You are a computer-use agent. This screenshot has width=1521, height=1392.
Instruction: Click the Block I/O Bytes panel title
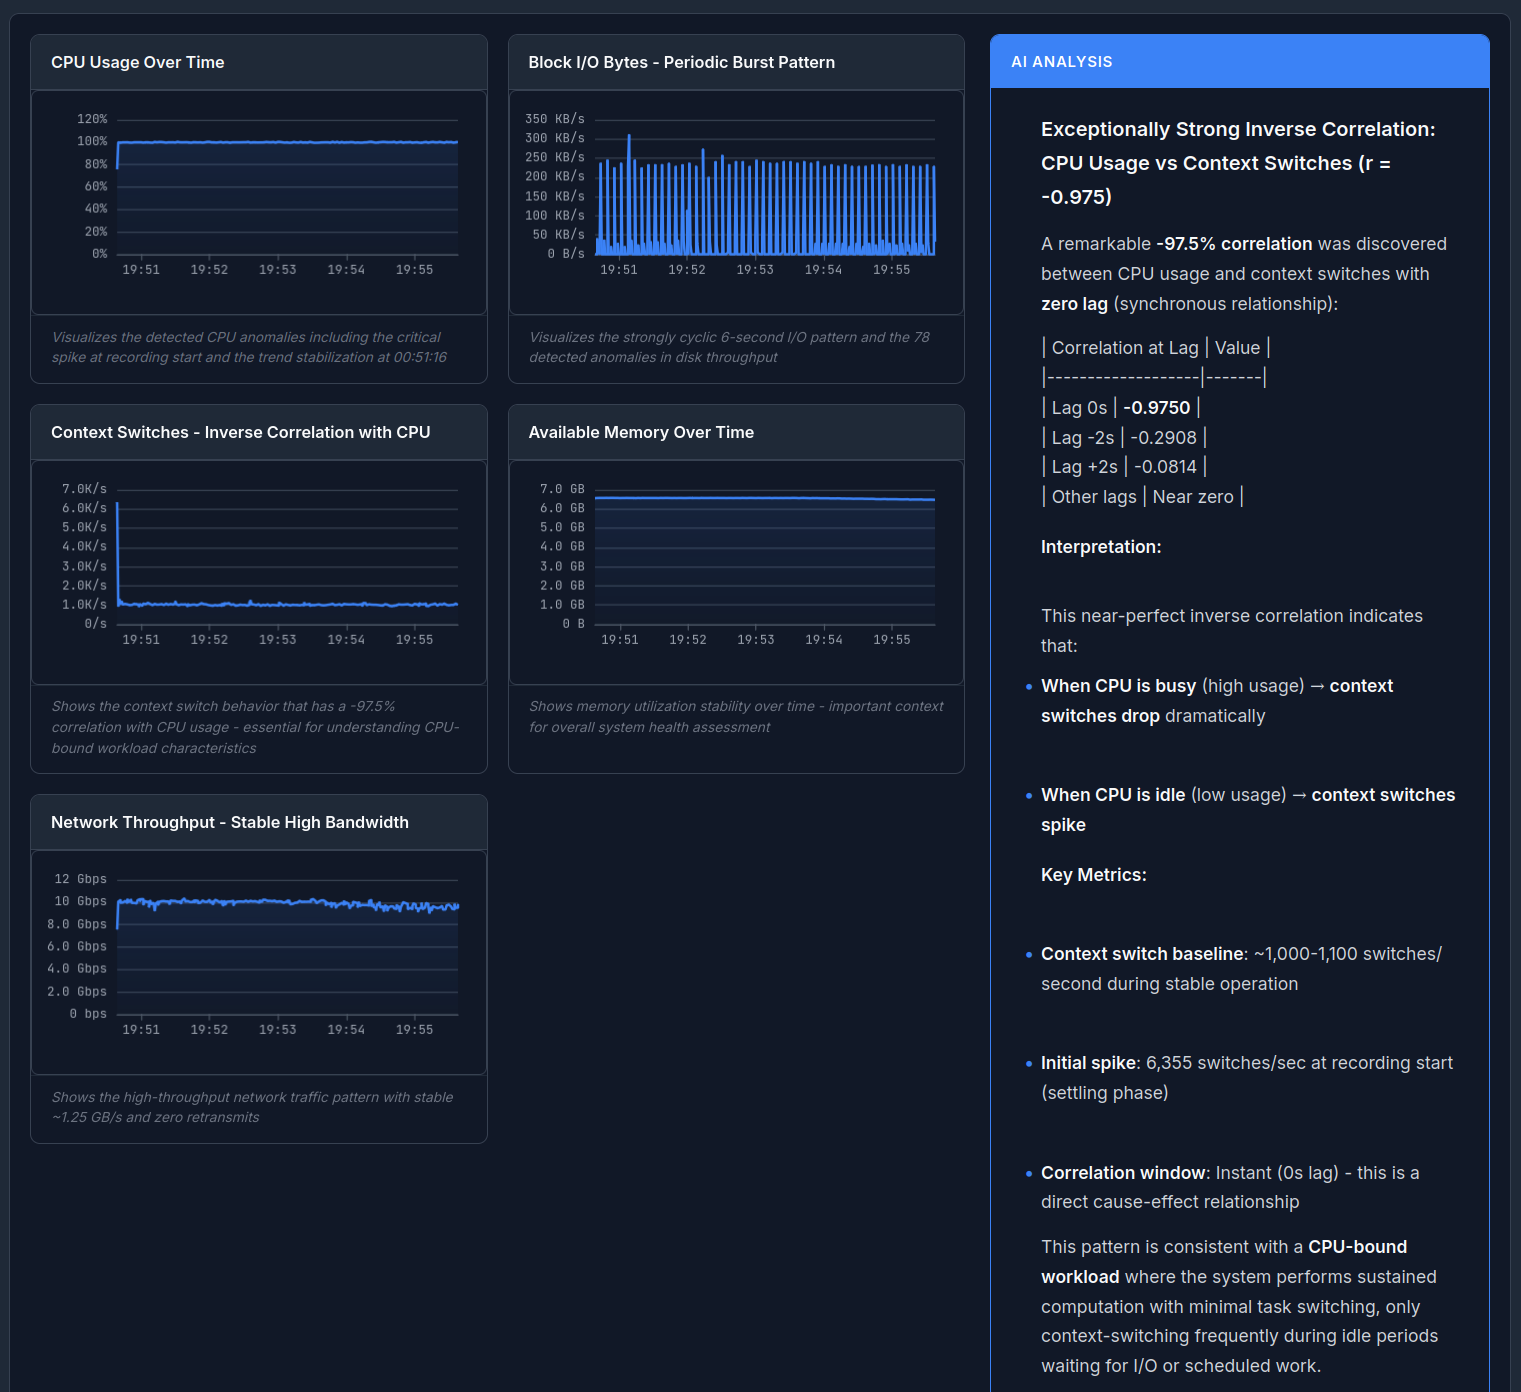(681, 62)
